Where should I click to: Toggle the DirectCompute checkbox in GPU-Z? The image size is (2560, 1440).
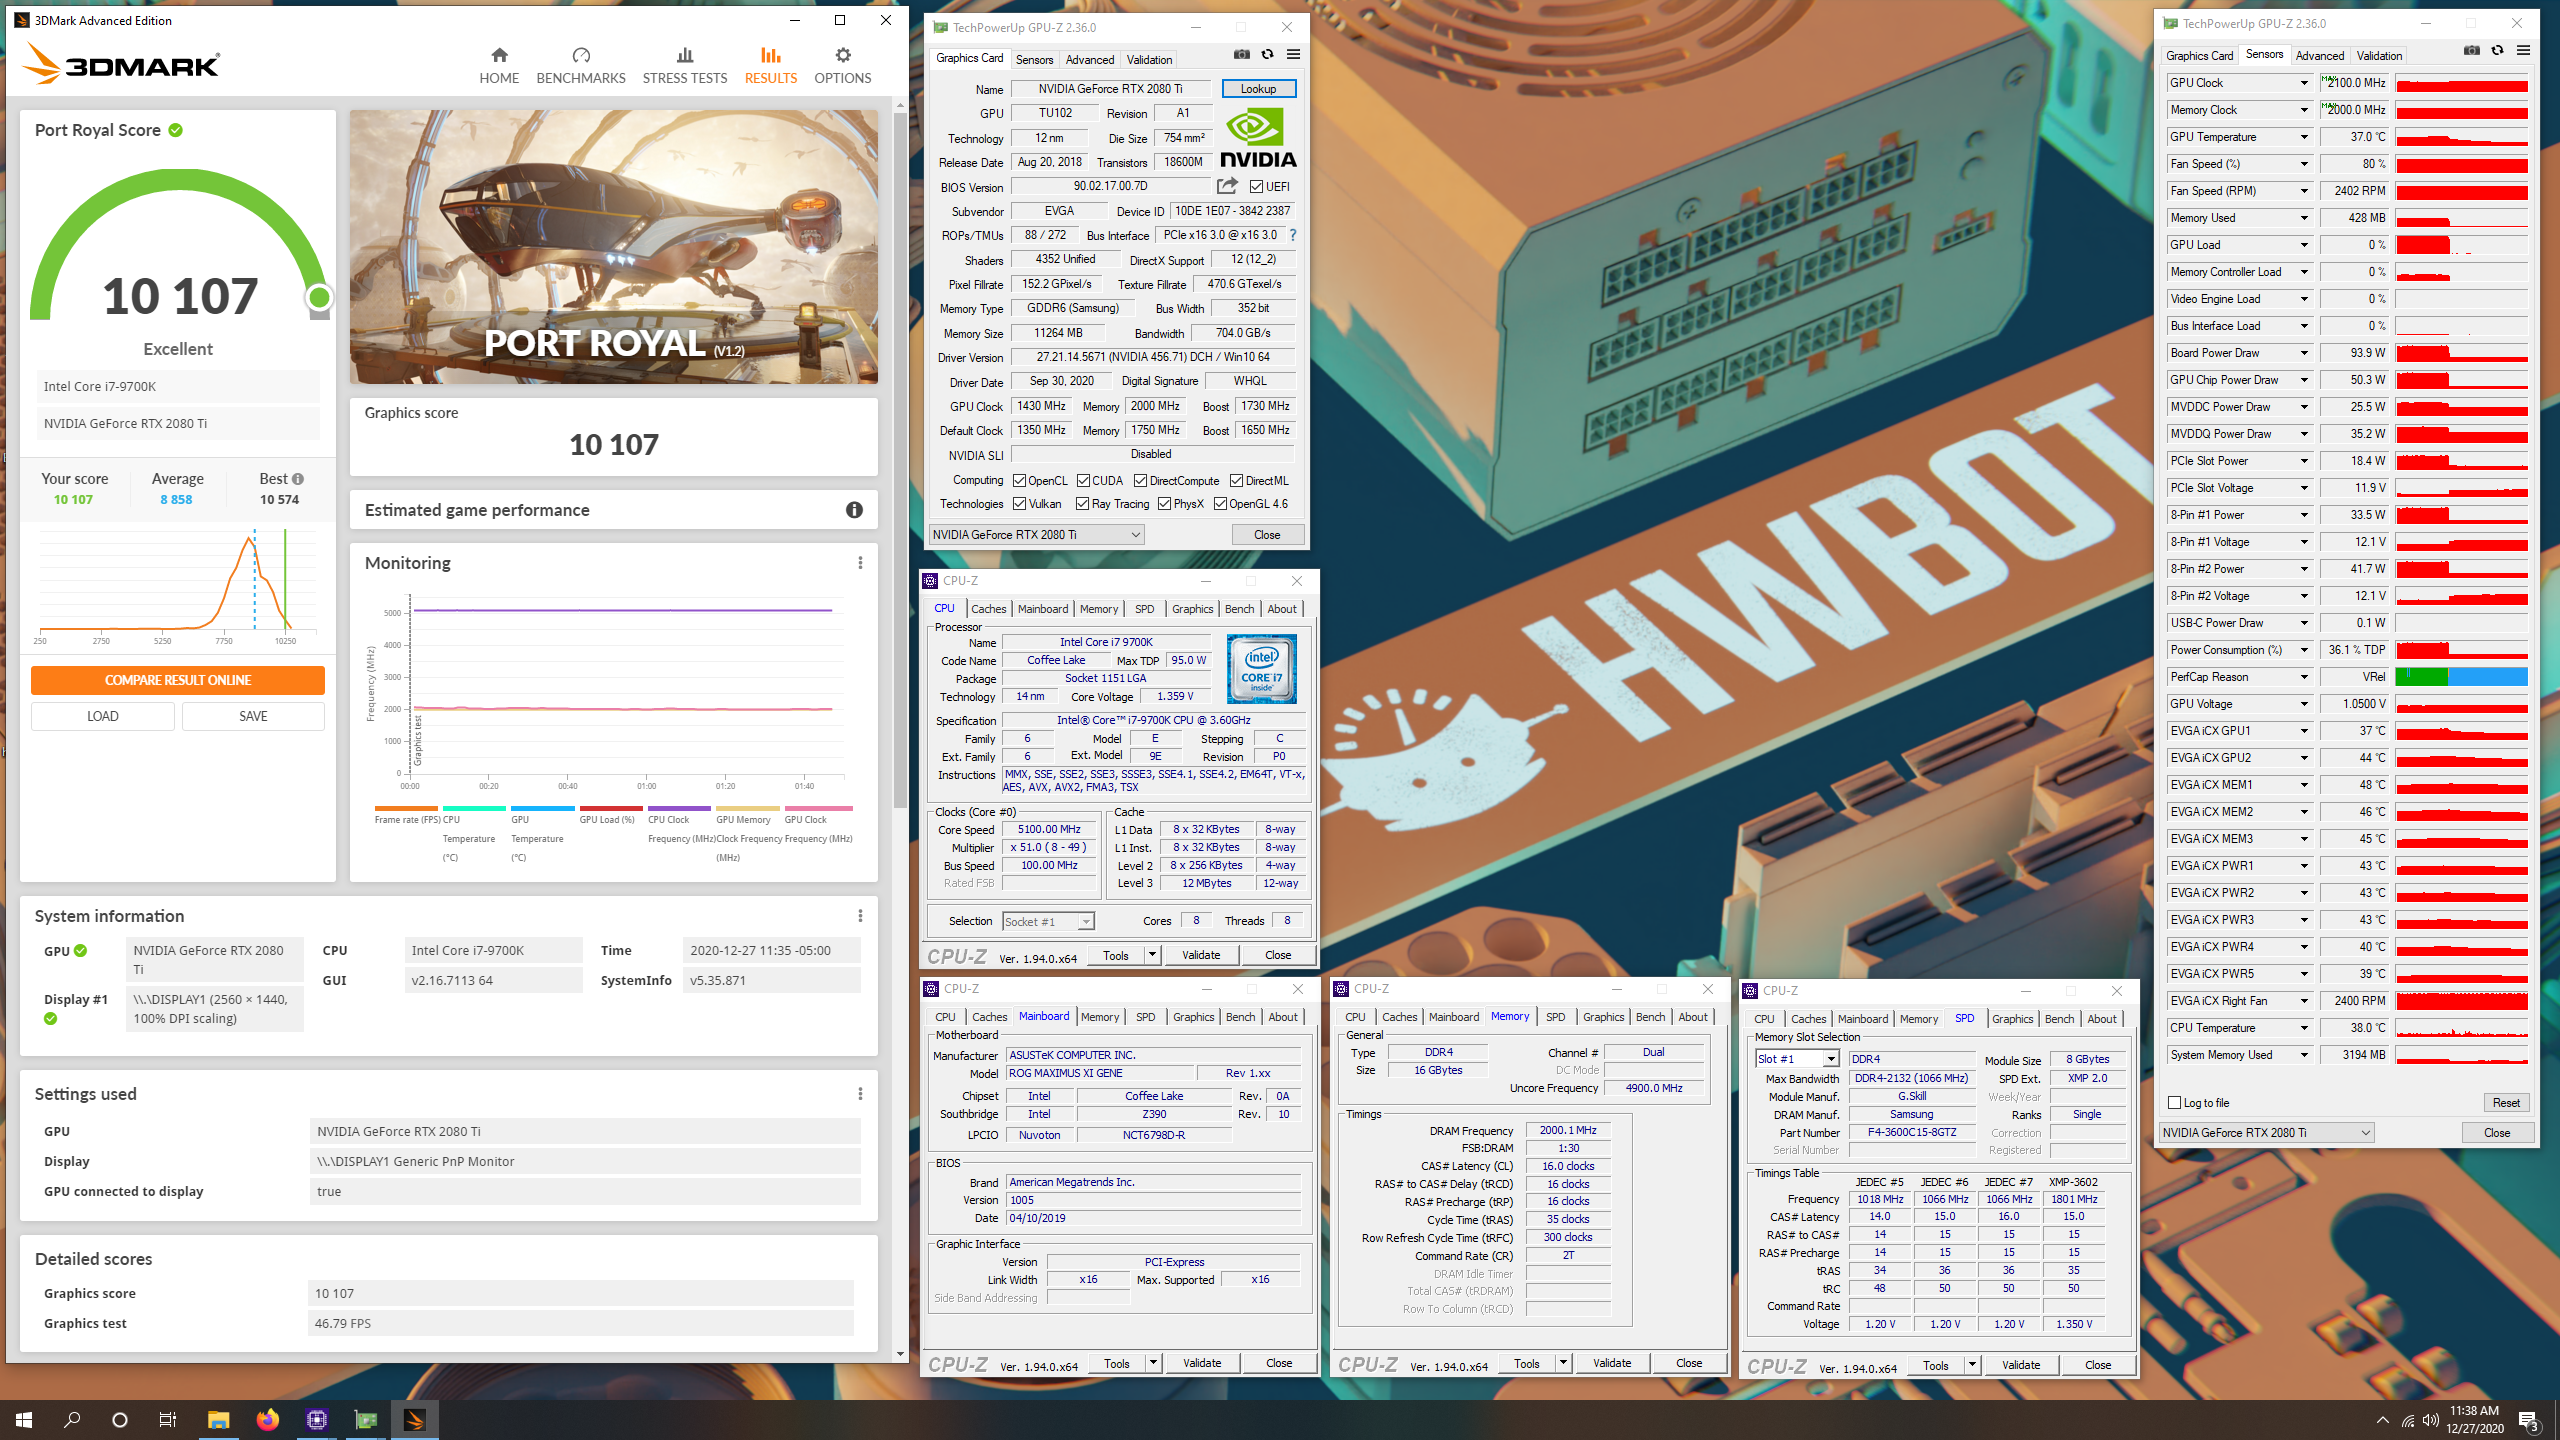point(1140,481)
